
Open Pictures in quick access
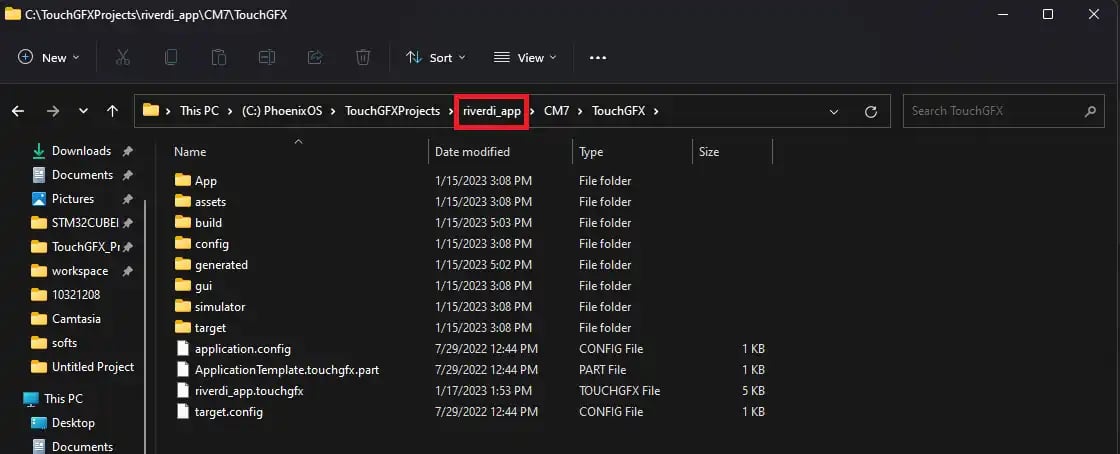pos(72,198)
